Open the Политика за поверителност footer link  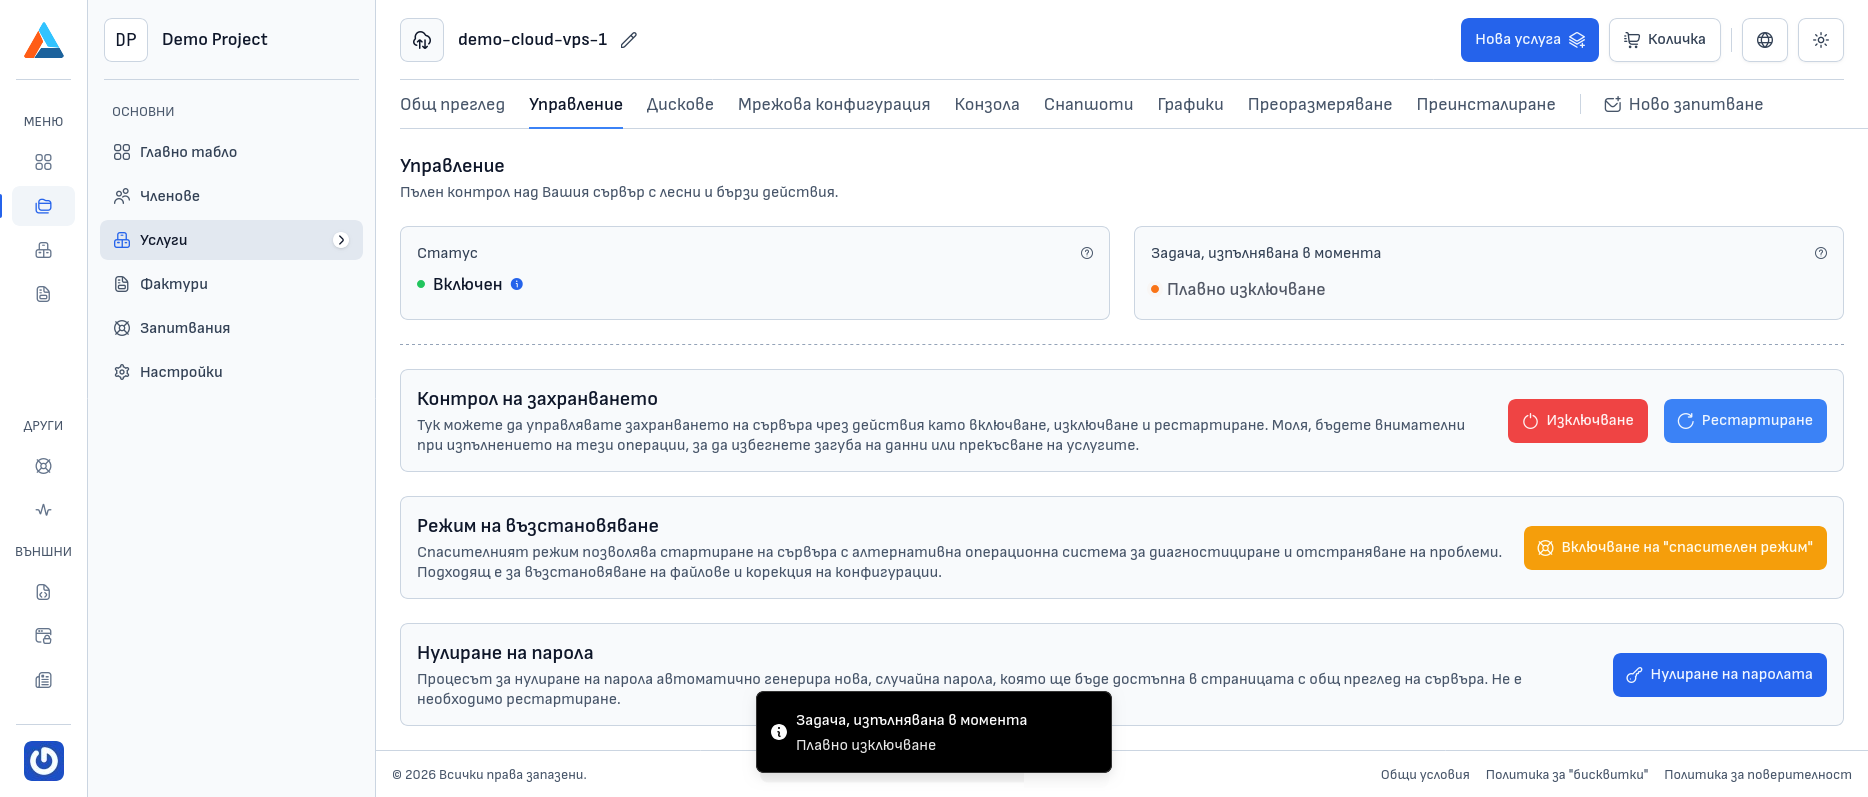pyautogui.click(x=1757, y=775)
